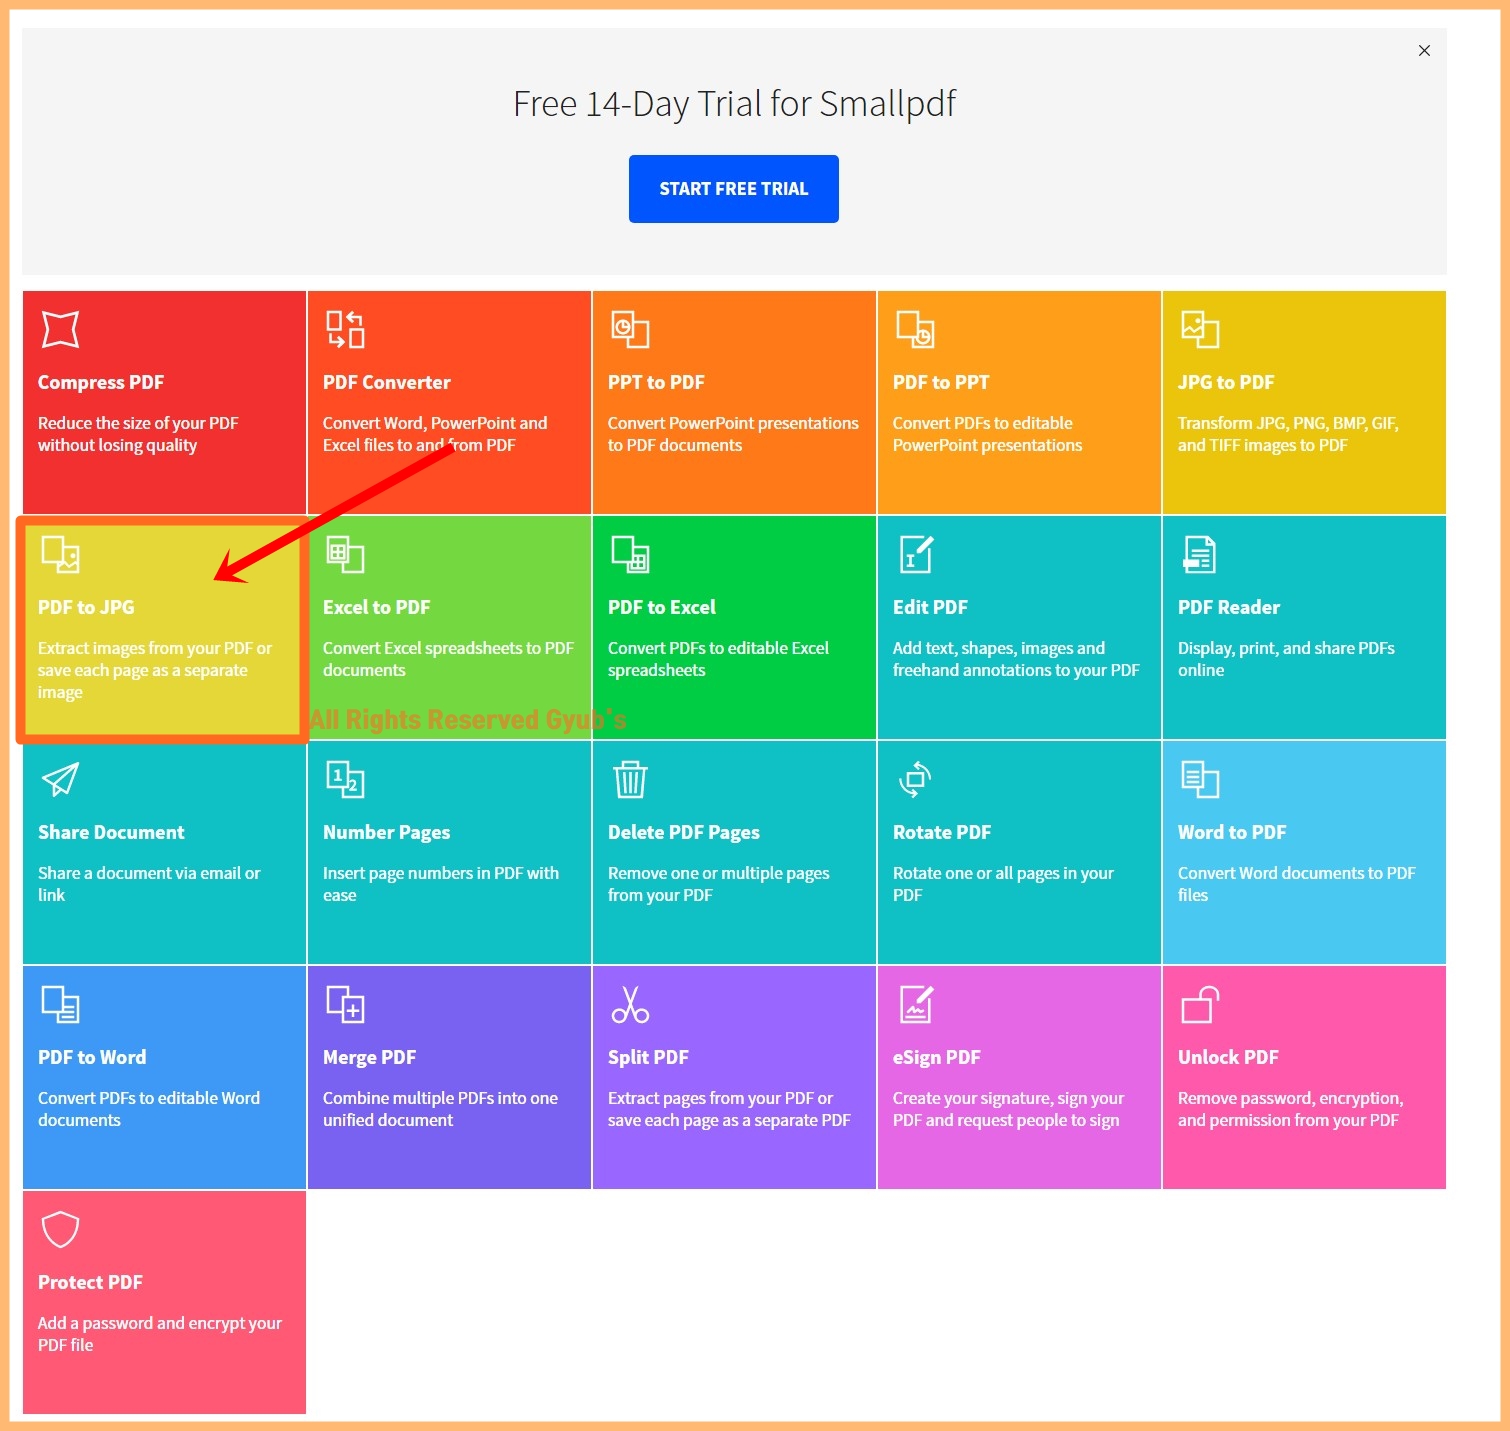Click 'Reduce the size of your PDF' description

(138, 434)
